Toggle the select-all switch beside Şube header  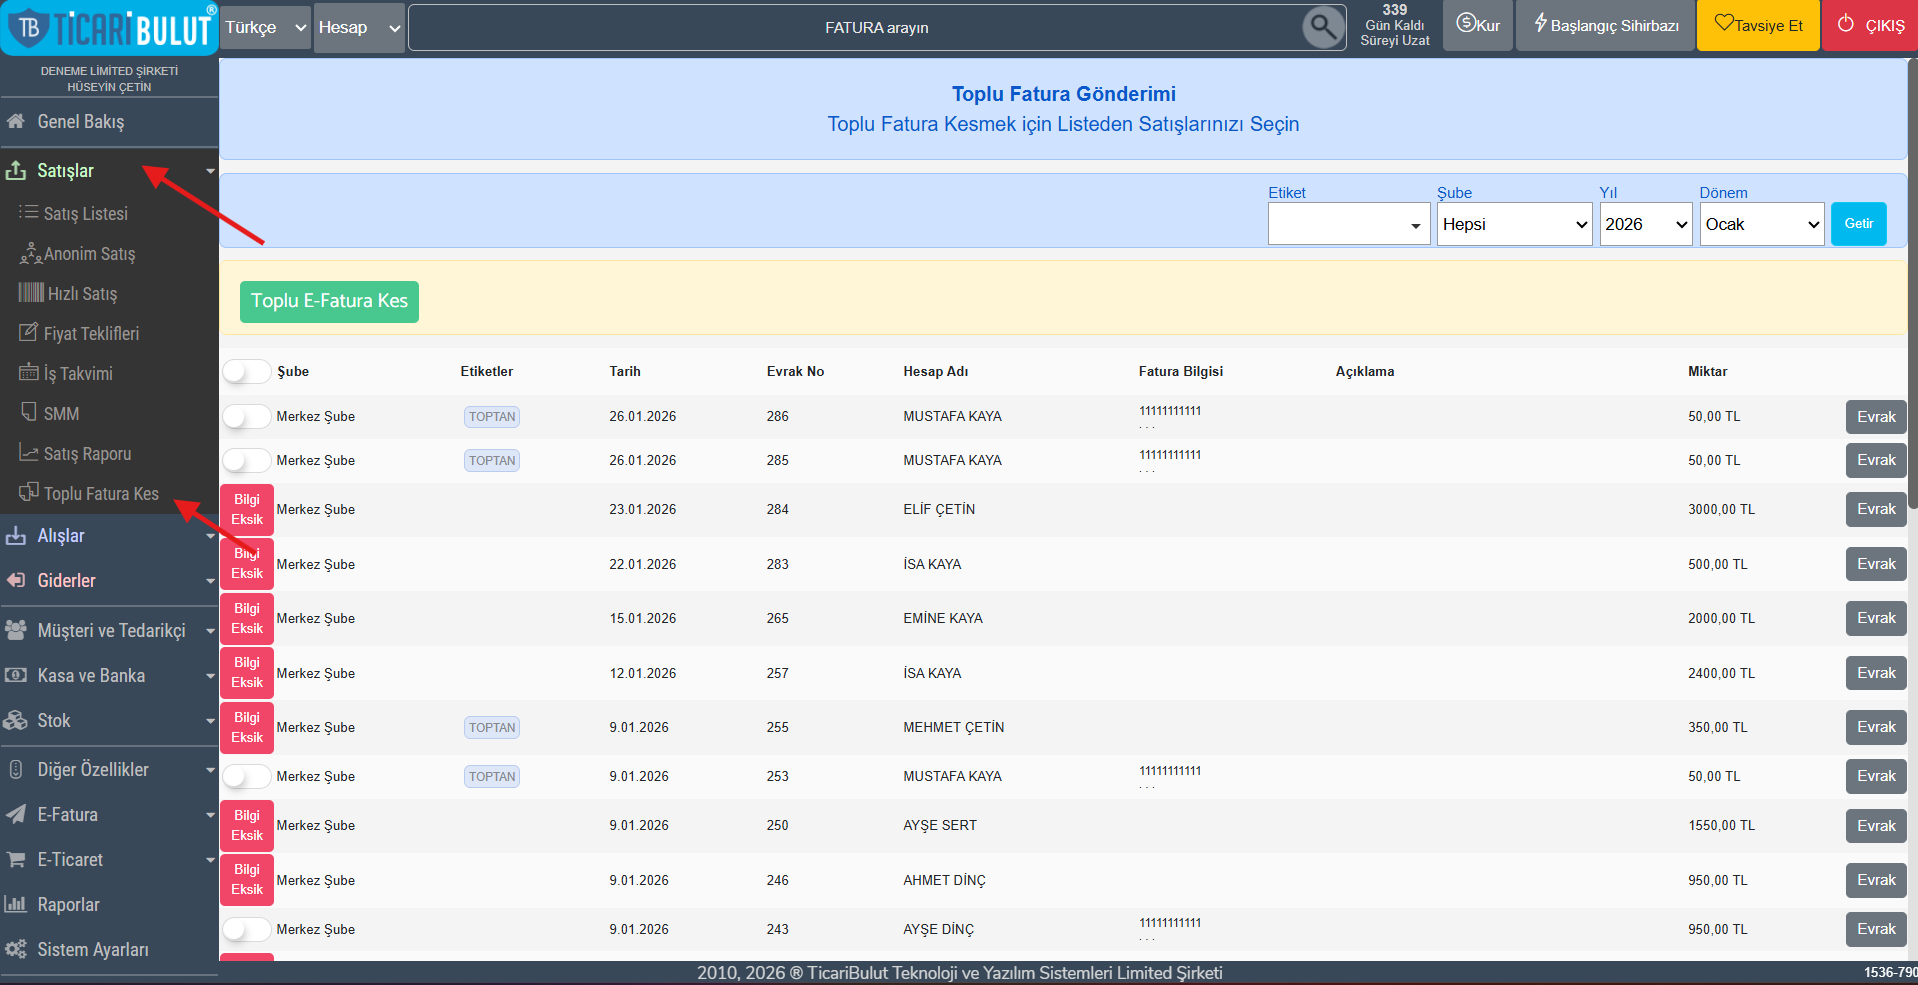pyautogui.click(x=246, y=372)
